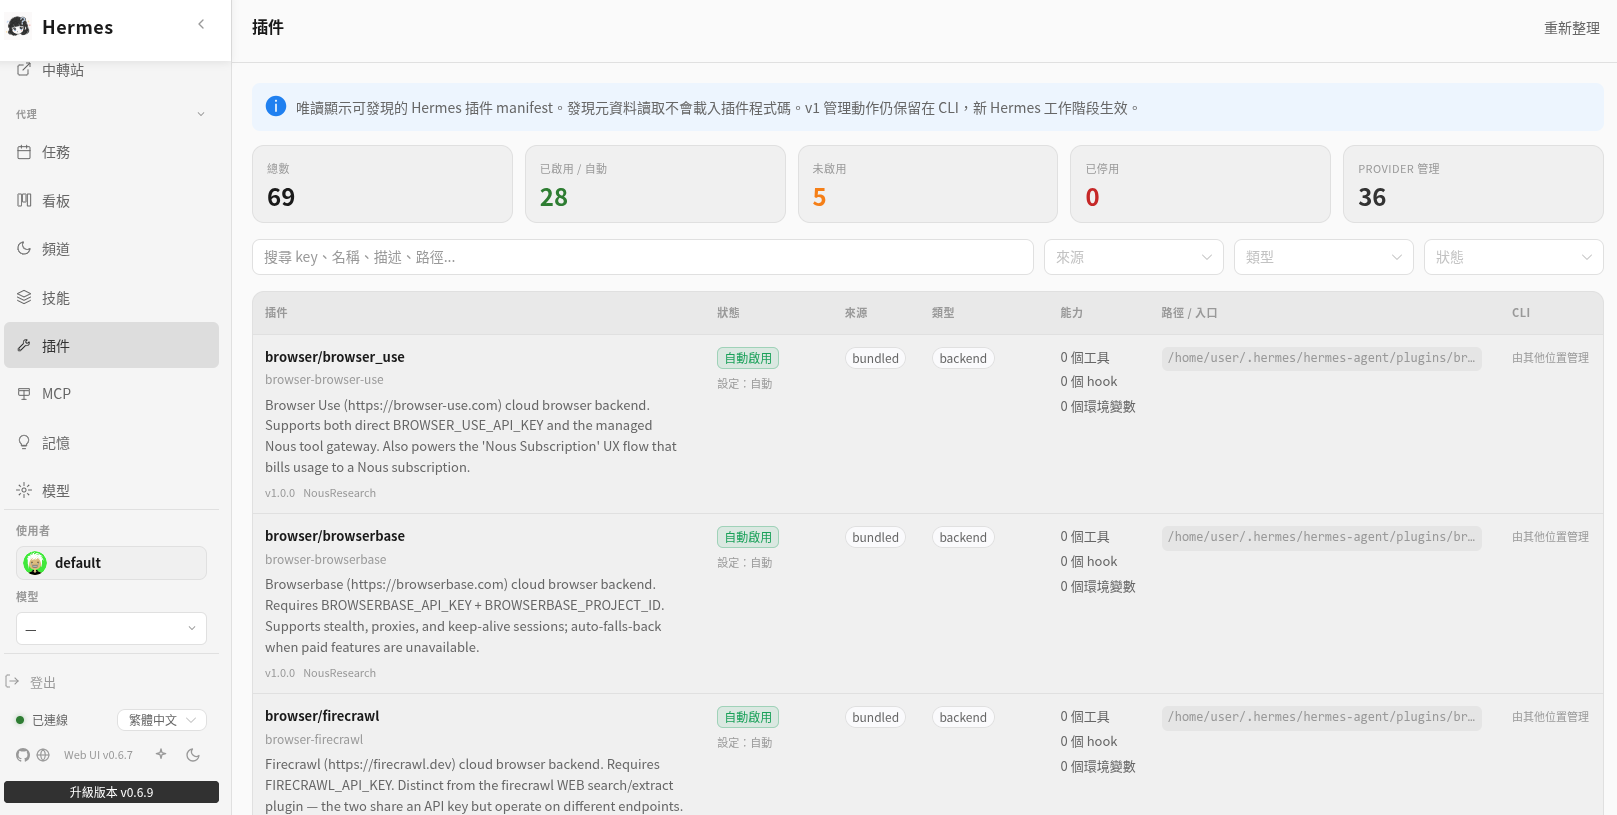The image size is (1617, 815).
Task: Open the 類型 type filter dropdown
Action: [x=1324, y=257]
